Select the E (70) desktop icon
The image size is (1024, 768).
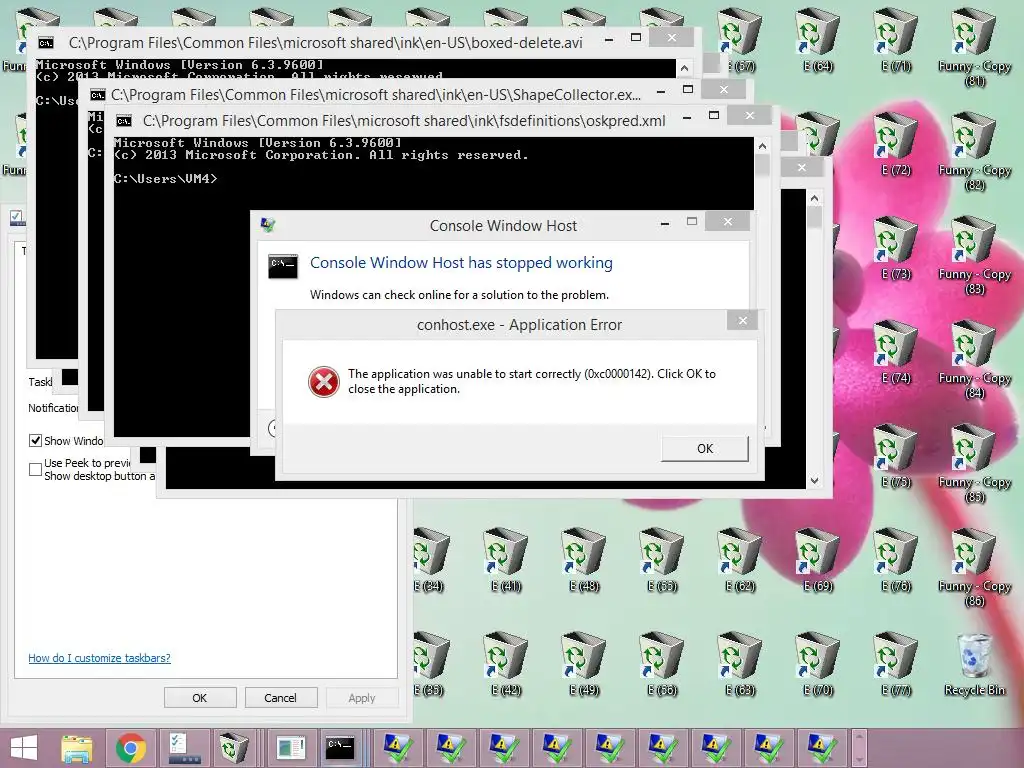pos(818,664)
